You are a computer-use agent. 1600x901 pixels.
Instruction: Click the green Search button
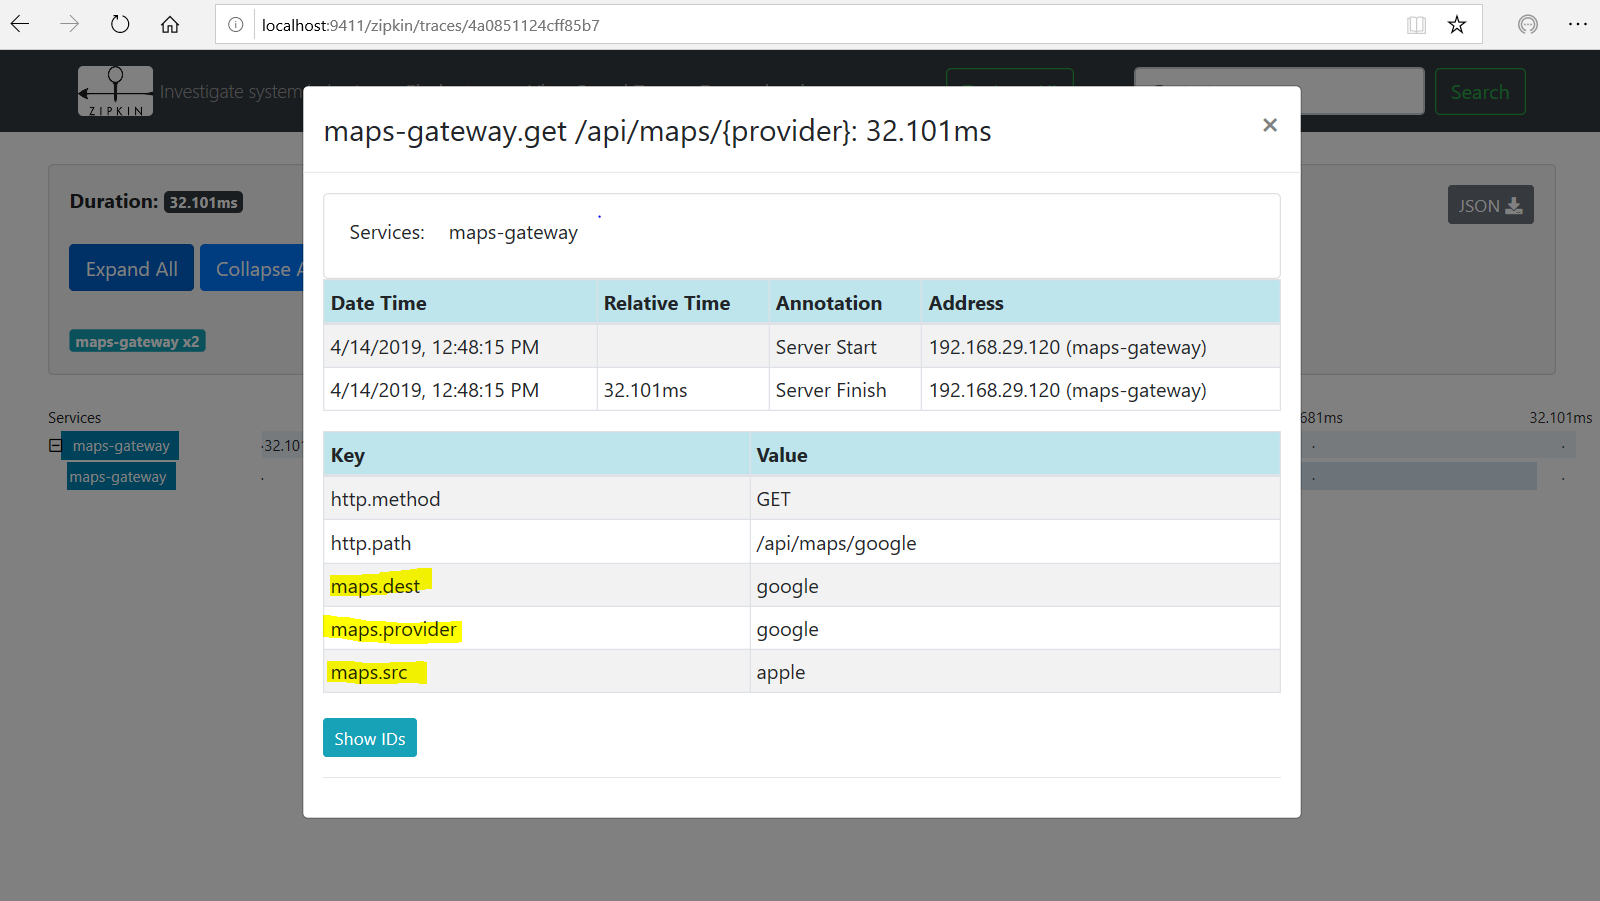(x=1480, y=92)
